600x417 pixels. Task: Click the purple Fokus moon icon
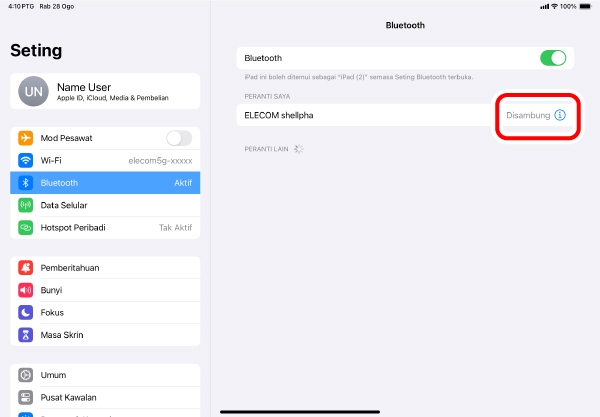coord(26,313)
